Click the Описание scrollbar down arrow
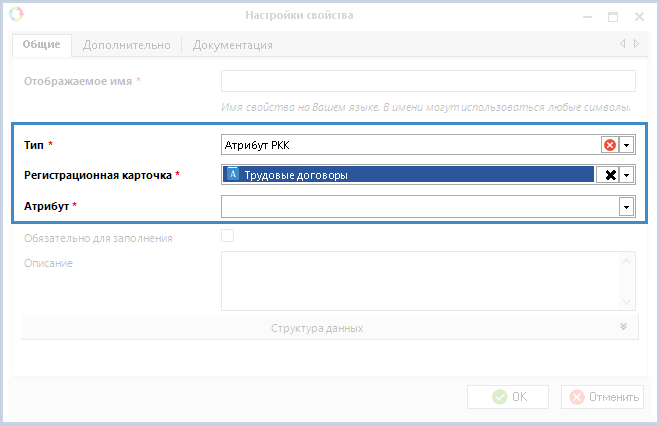660x425 pixels. point(628,302)
